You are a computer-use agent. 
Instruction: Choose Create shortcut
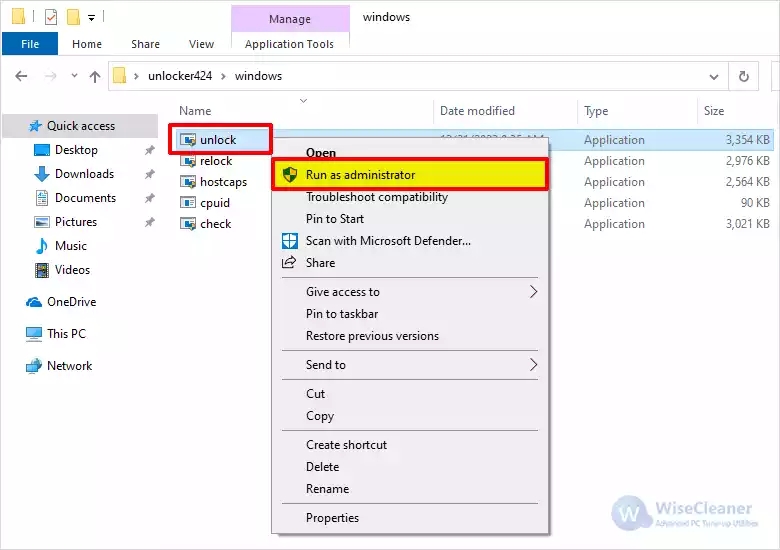click(x=410, y=445)
